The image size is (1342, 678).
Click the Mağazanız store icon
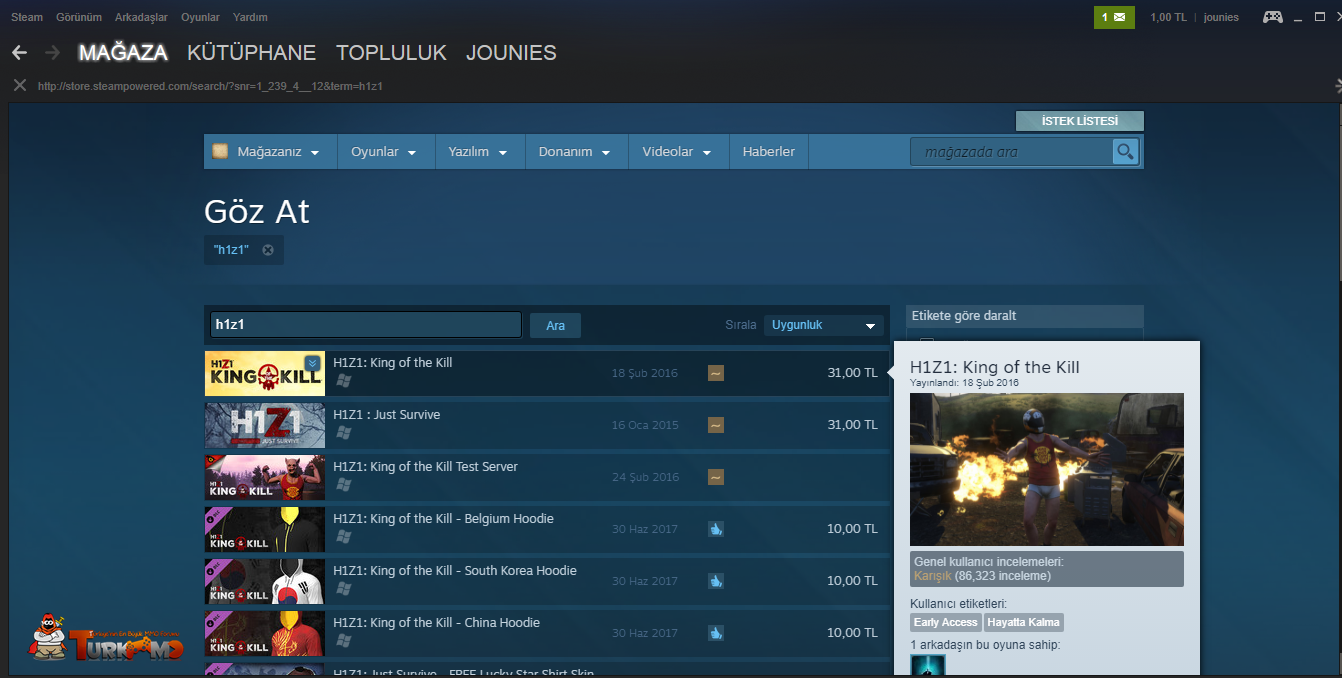pyautogui.click(x=220, y=152)
